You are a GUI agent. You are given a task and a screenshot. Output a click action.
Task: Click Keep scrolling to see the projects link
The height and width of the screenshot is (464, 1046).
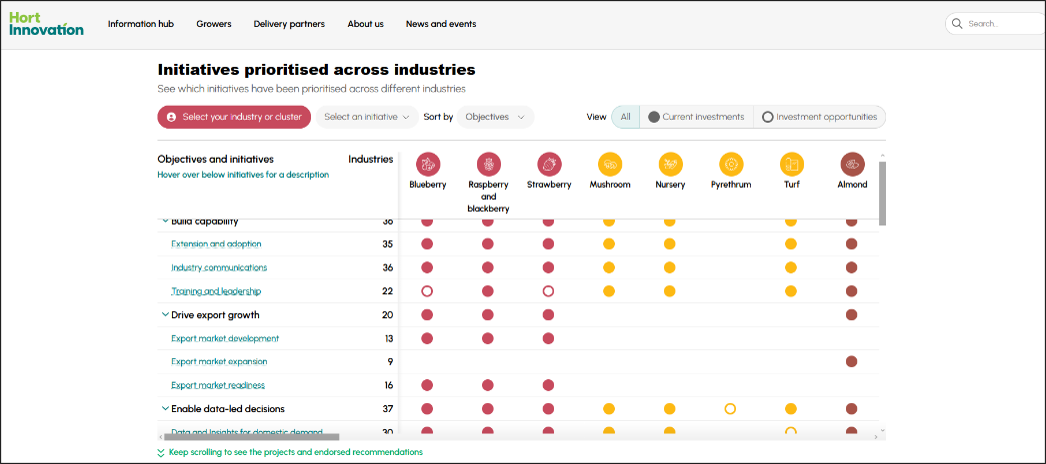tap(296, 452)
